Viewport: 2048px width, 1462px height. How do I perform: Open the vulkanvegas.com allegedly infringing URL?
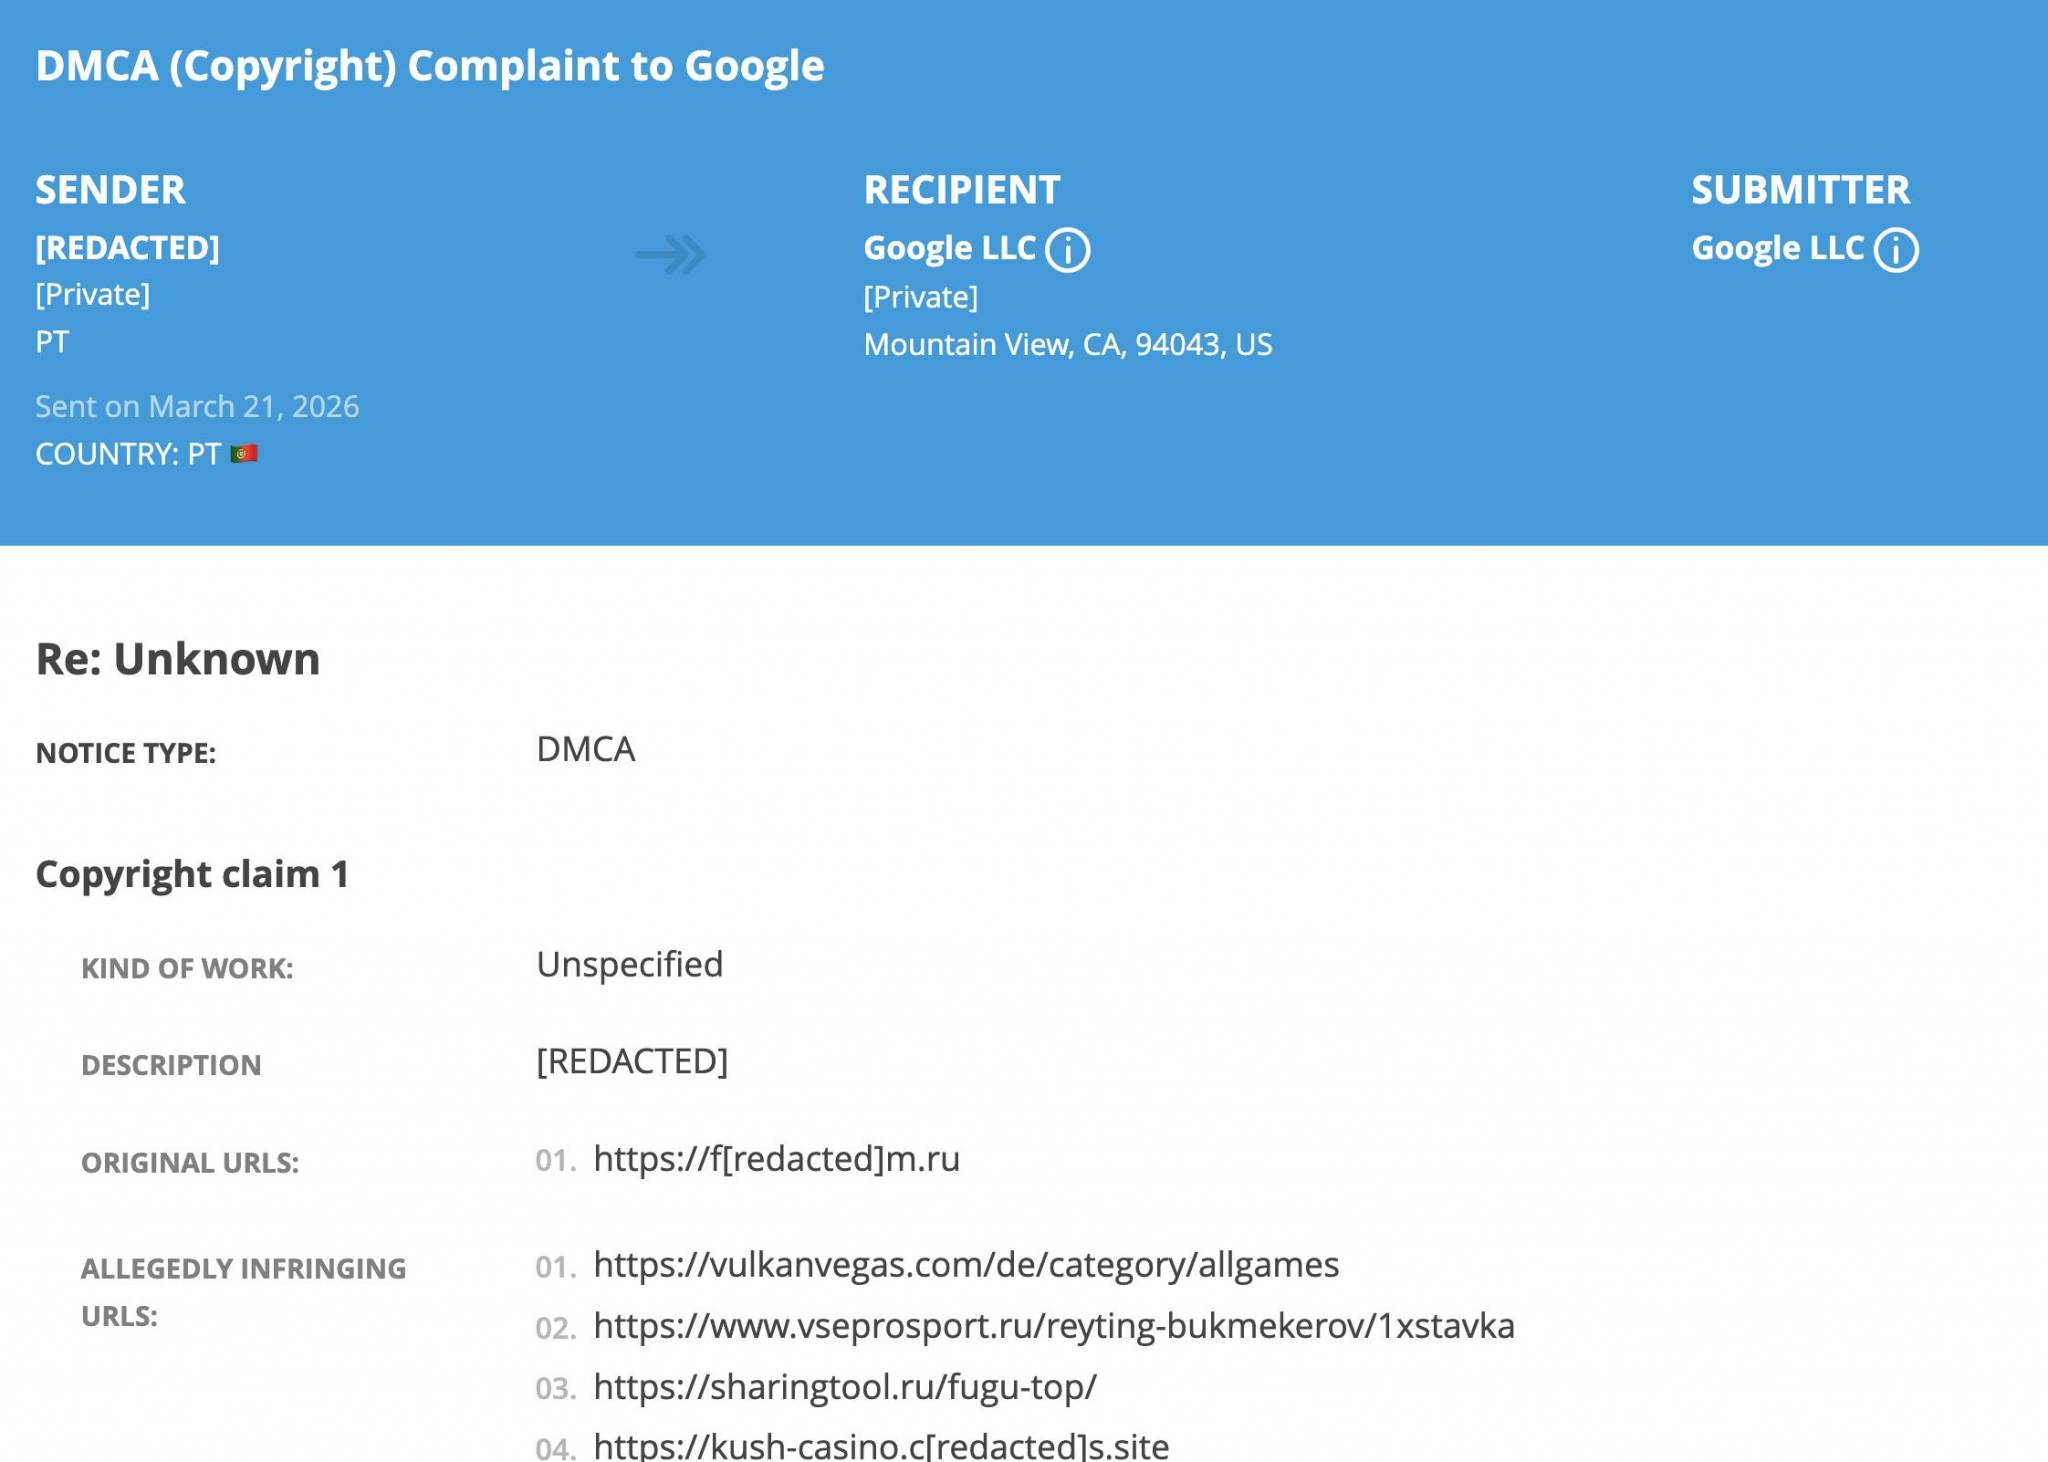point(966,1263)
